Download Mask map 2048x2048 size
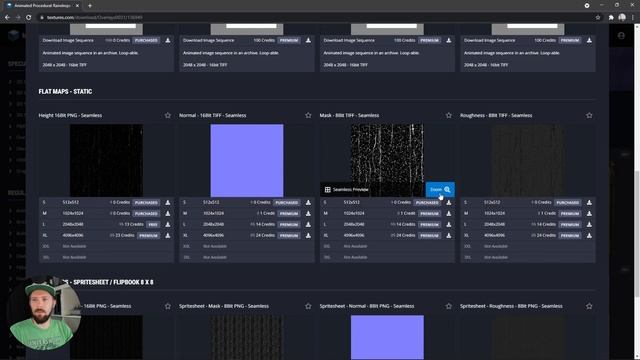This screenshot has width=640, height=360. point(449,224)
